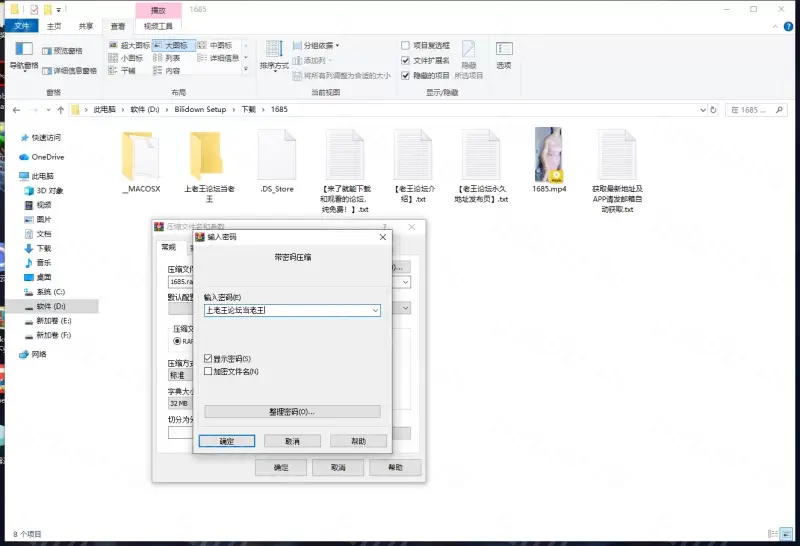Click the 选项 (Options) ribbon icon

(504, 54)
